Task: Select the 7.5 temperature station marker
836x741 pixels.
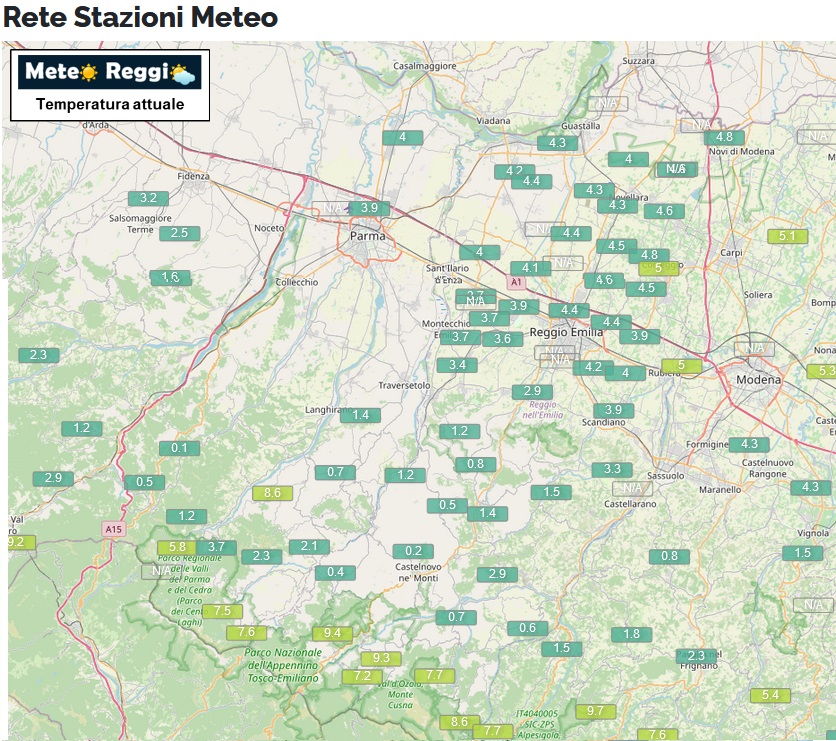Action: 222,611
